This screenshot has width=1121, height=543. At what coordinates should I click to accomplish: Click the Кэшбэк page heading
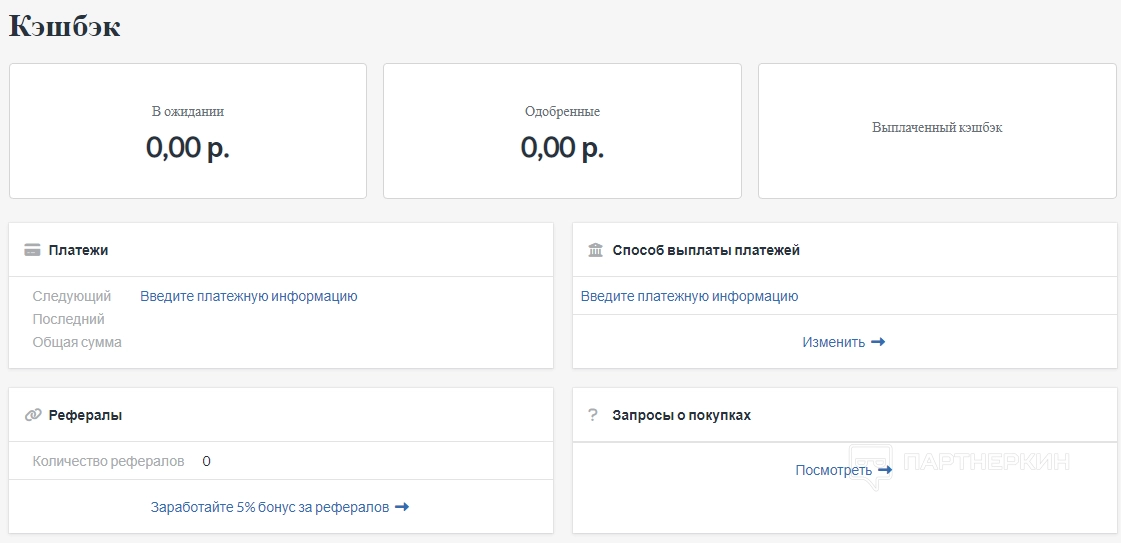65,27
